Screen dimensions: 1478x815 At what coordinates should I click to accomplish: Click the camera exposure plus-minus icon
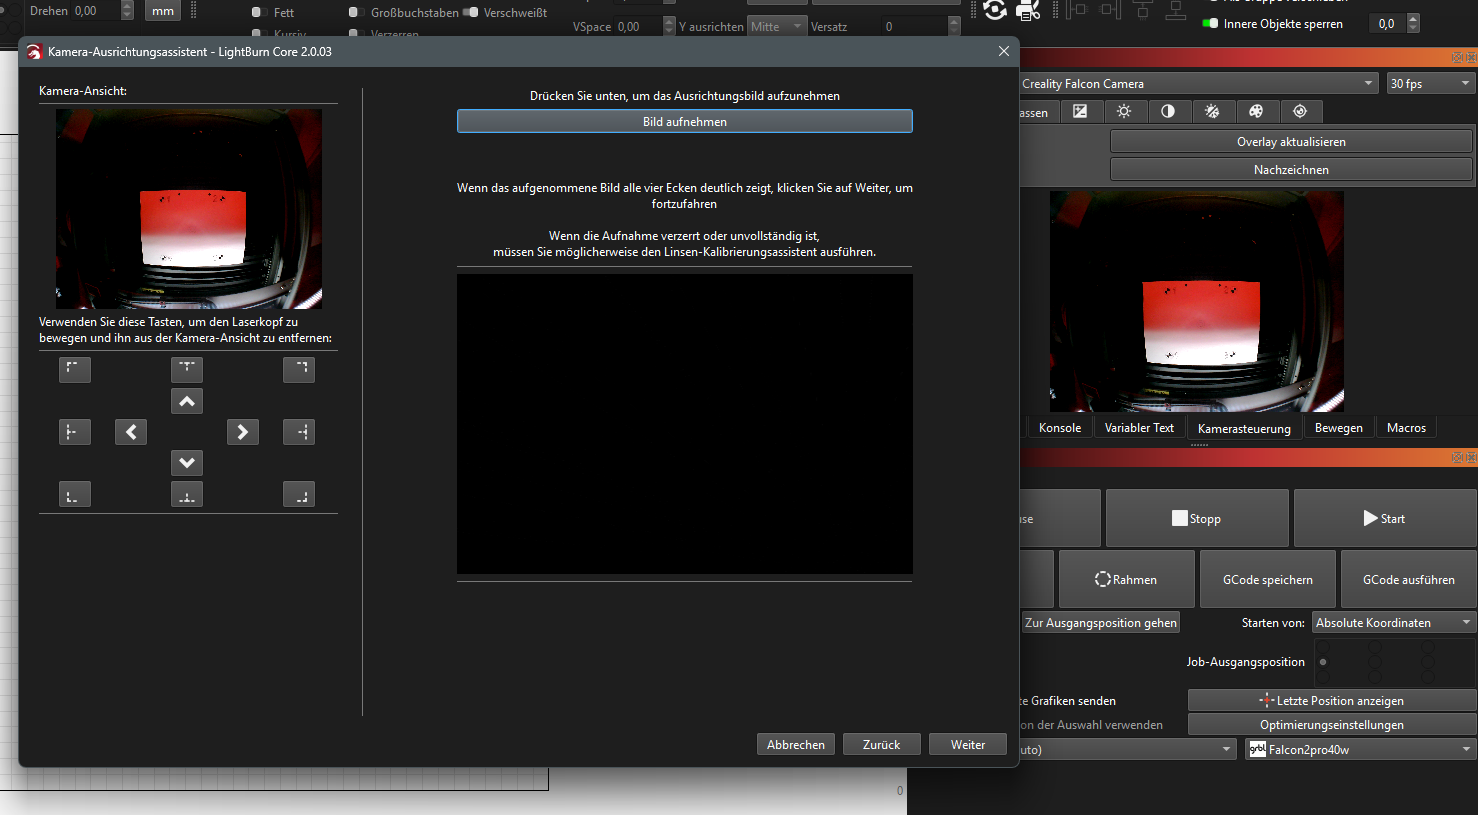click(x=1080, y=111)
